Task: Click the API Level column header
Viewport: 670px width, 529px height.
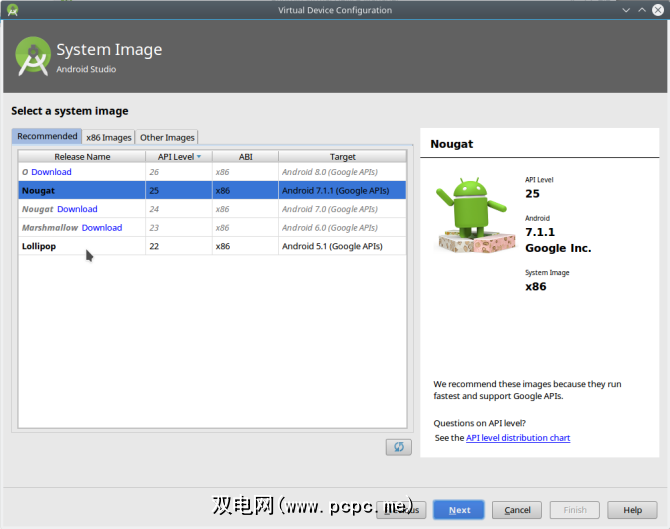Action: (x=179, y=157)
